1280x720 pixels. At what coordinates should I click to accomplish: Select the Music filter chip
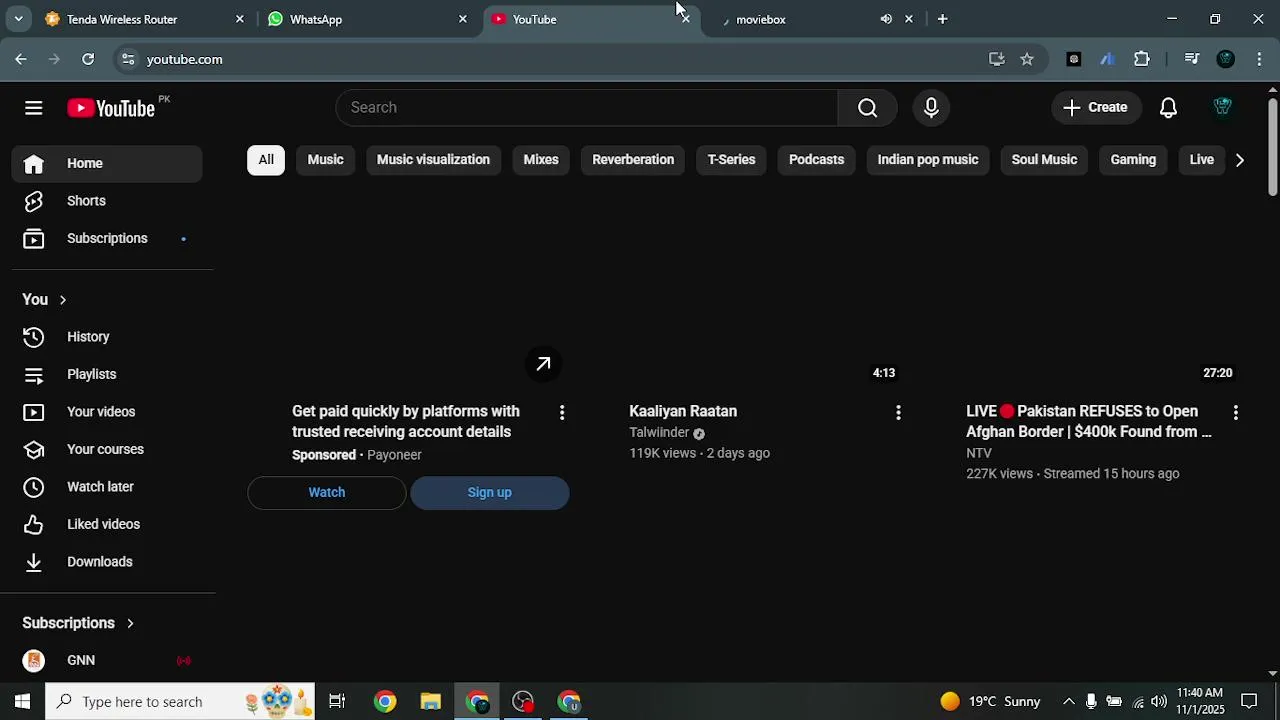coord(325,160)
